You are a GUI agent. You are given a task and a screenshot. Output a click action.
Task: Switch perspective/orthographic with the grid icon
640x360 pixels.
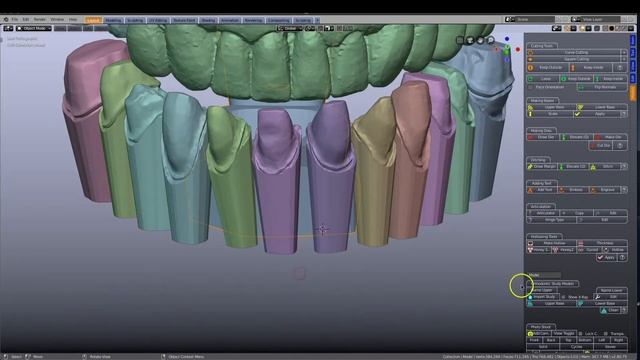(x=460, y=40)
